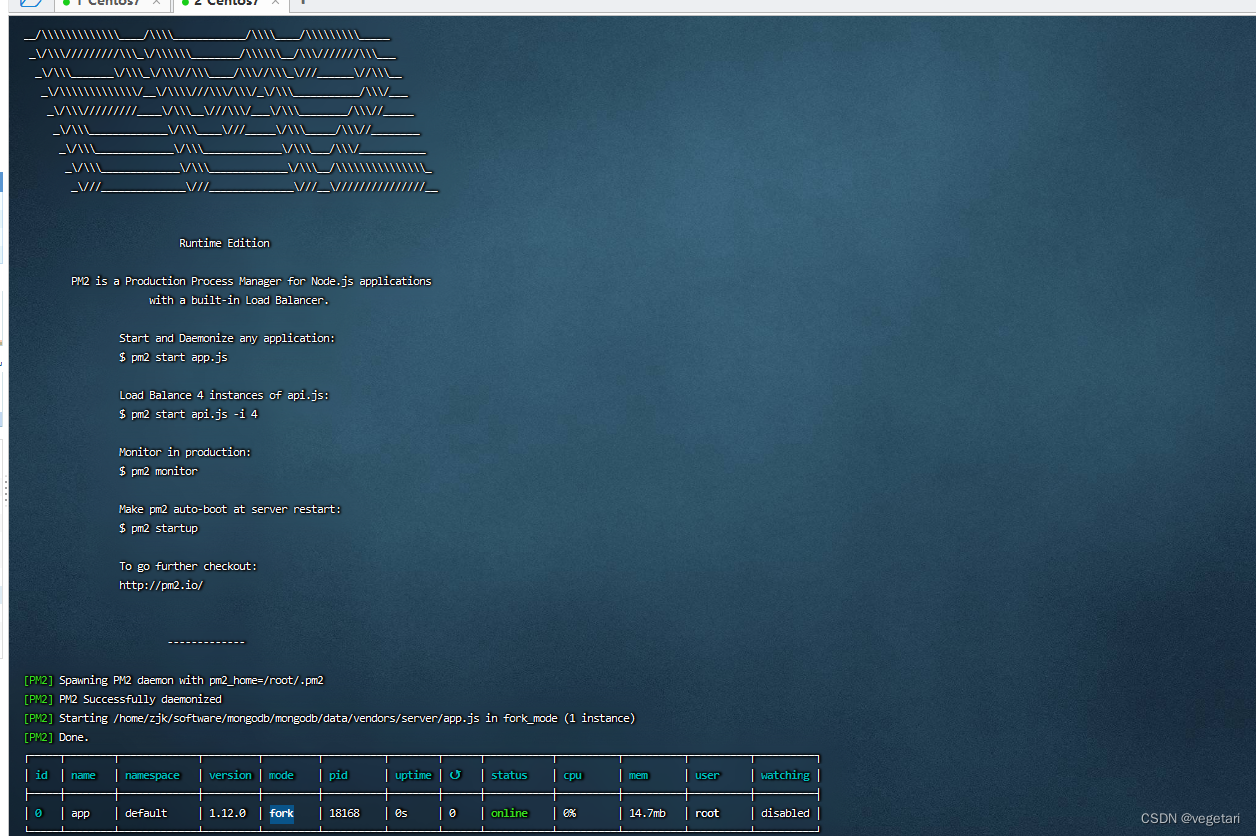Click "Start and Daemonize any application:" line

coord(227,338)
